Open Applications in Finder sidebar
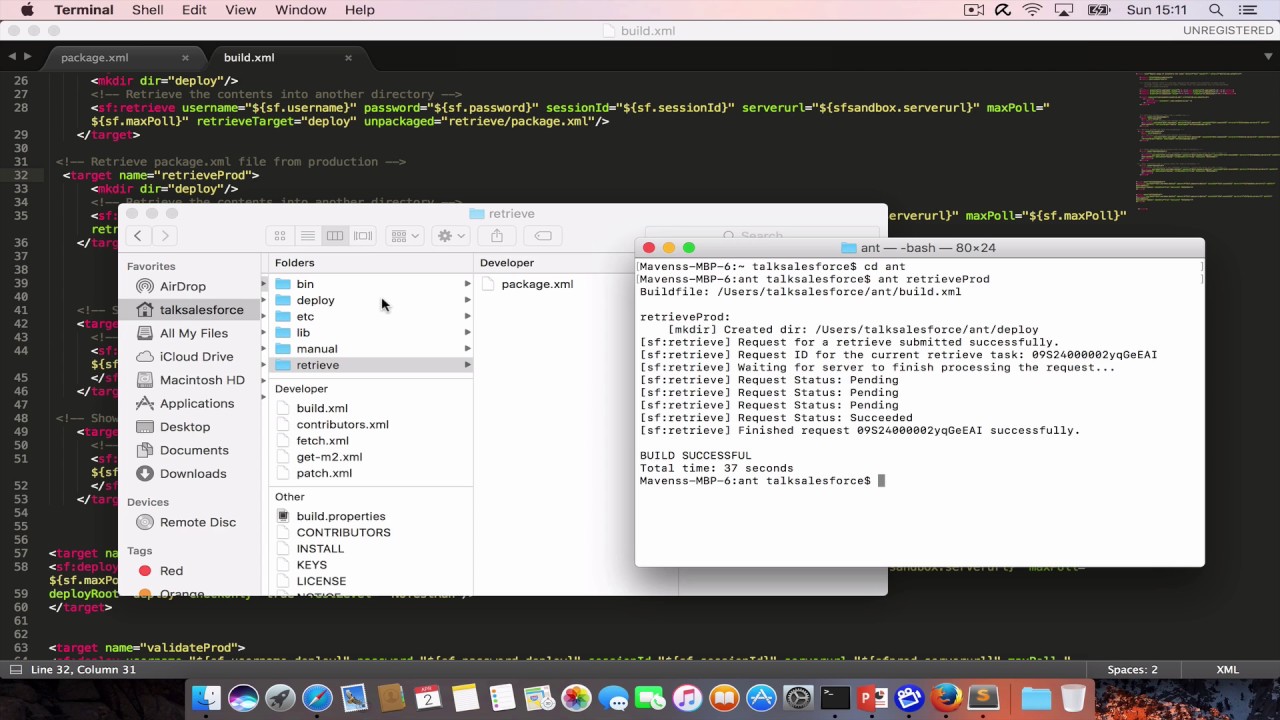Image resolution: width=1280 pixels, height=720 pixels. 197,403
